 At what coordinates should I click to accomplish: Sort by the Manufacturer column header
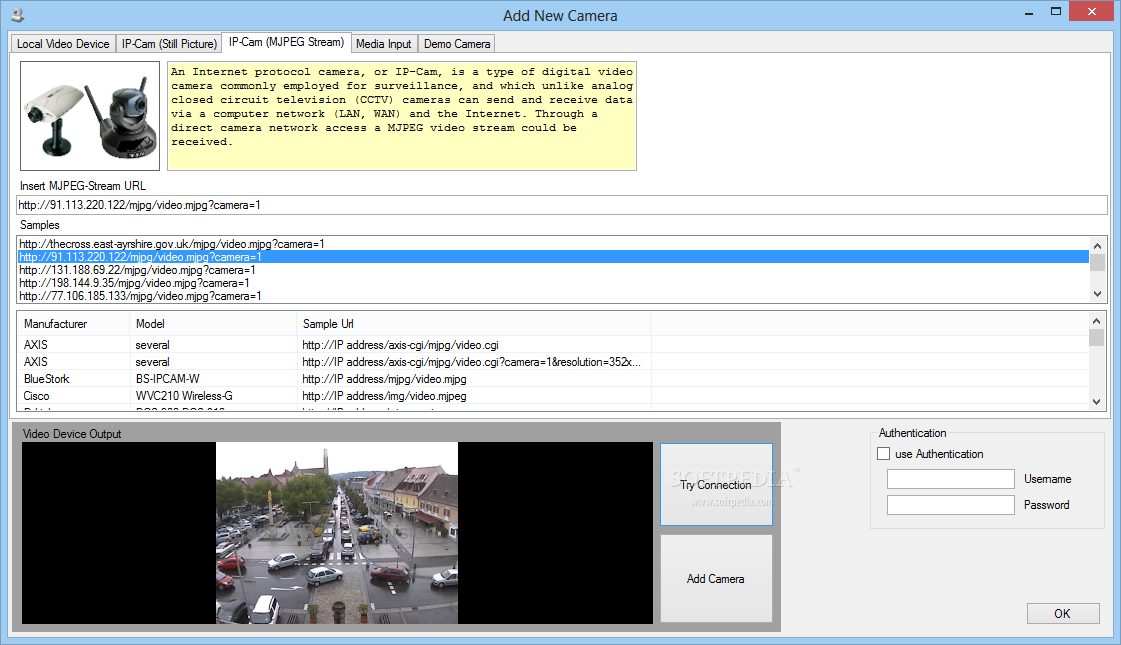point(73,324)
